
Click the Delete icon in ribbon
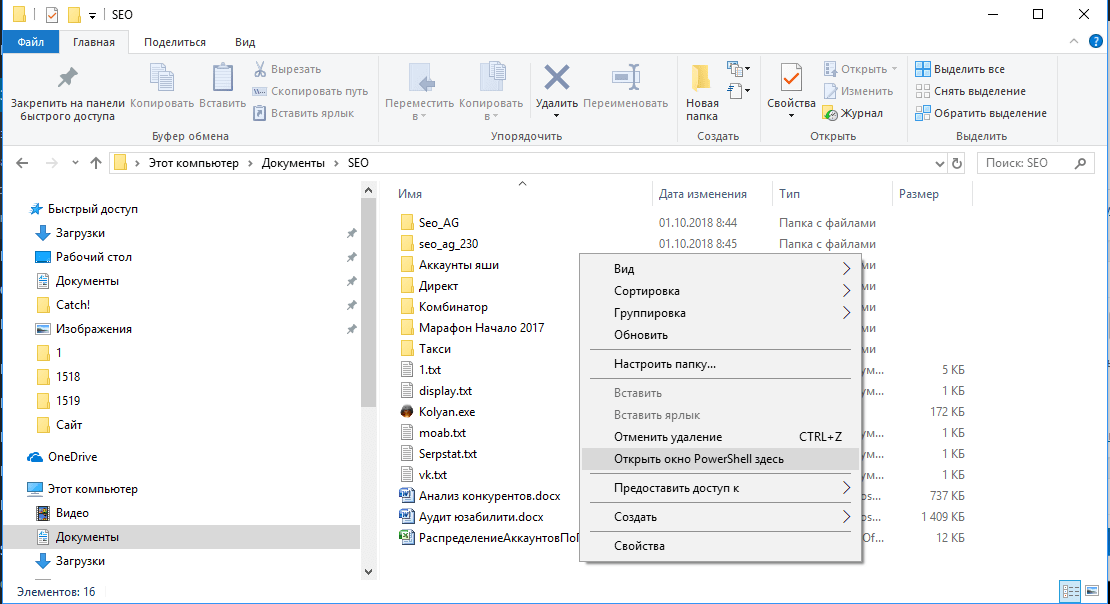click(556, 79)
